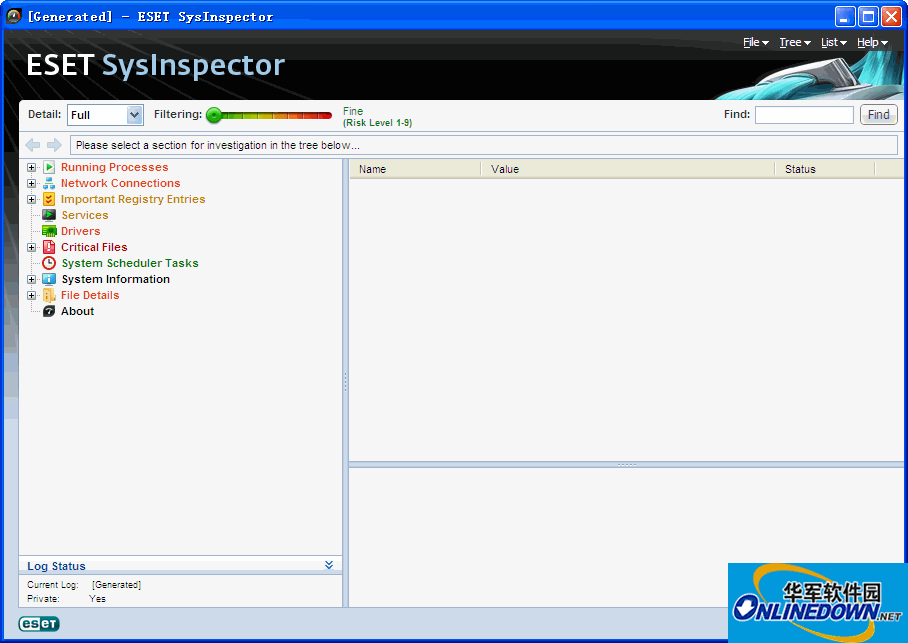The width and height of the screenshot is (908, 643).
Task: Click the System Information icon
Action: point(49,279)
